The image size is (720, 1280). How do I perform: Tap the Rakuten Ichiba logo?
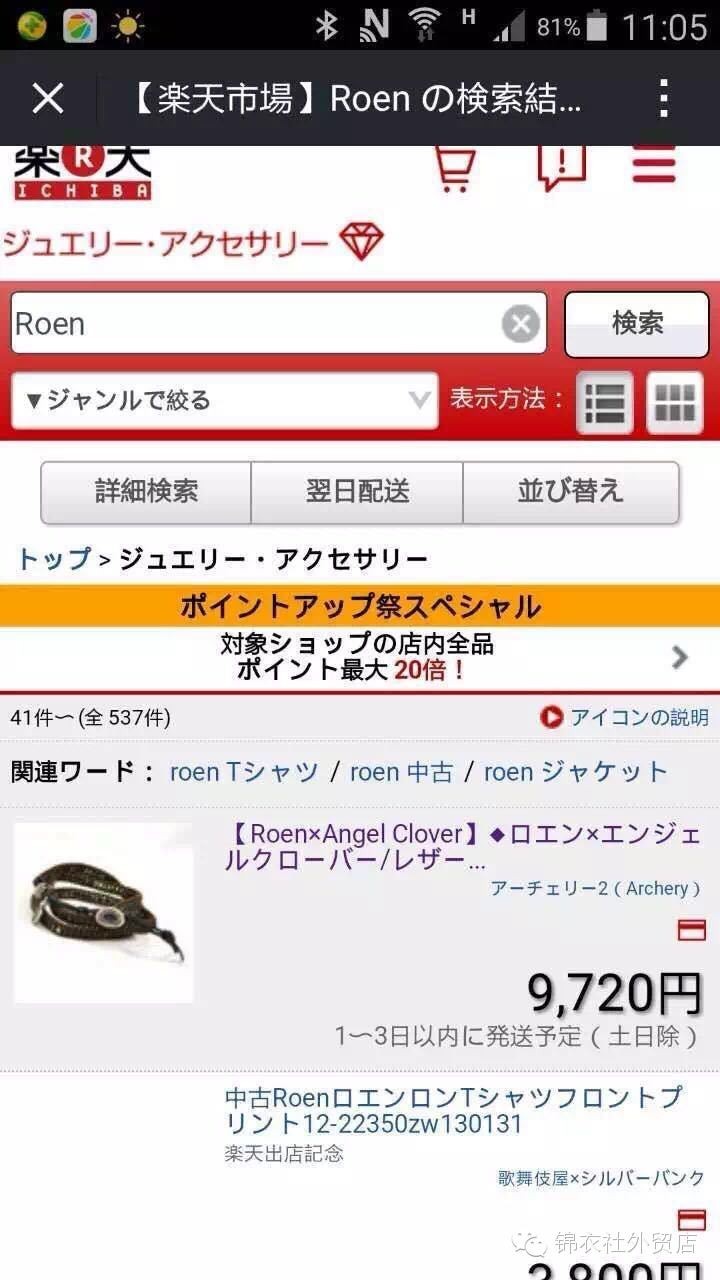(x=82, y=173)
